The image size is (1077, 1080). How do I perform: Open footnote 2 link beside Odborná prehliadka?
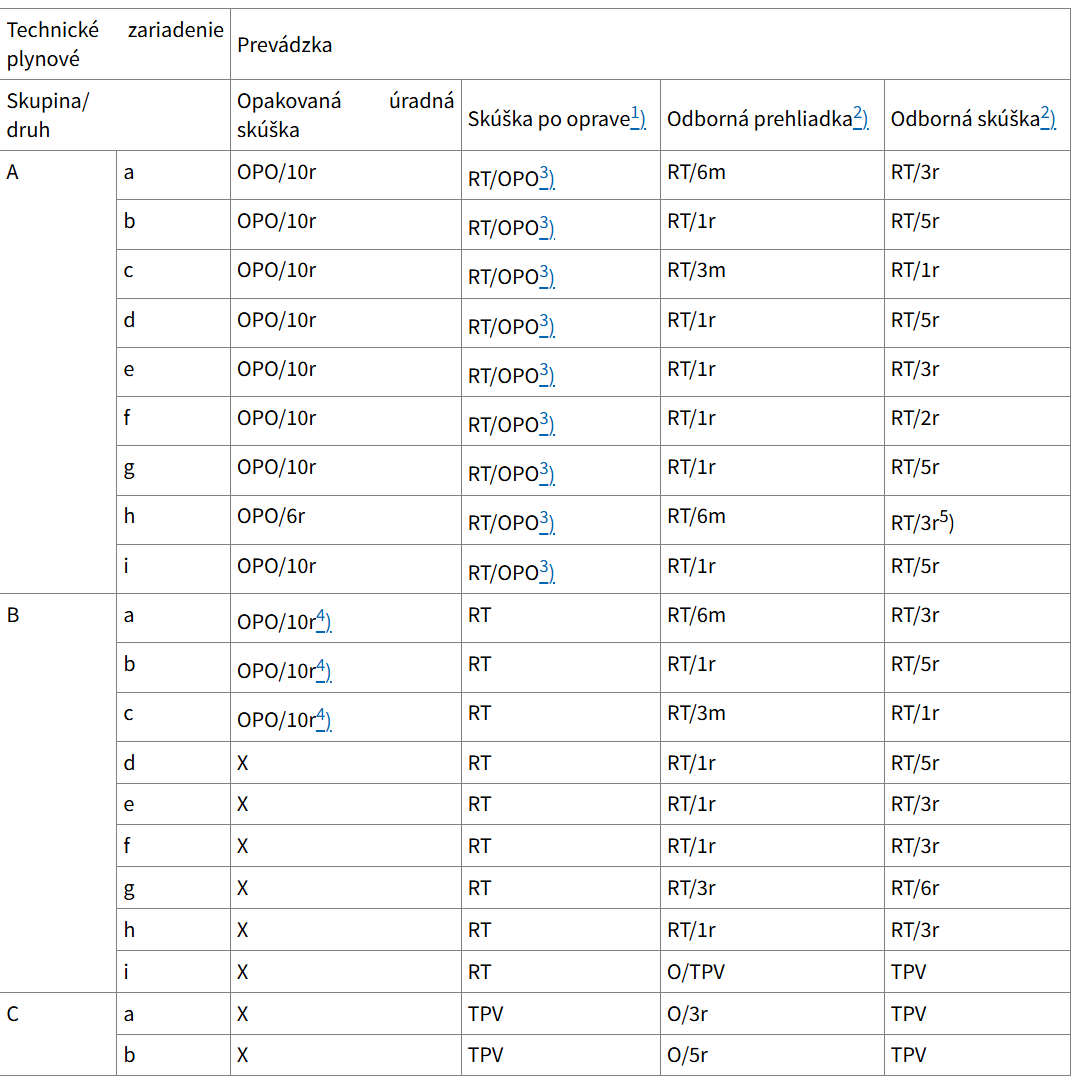(x=860, y=117)
